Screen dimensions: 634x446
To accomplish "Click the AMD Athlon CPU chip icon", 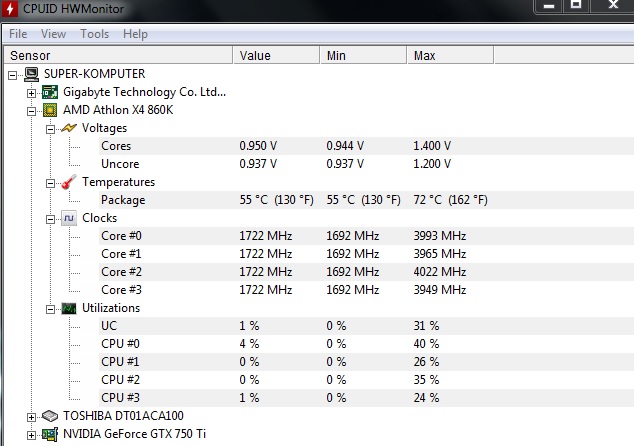I will click(x=50, y=110).
